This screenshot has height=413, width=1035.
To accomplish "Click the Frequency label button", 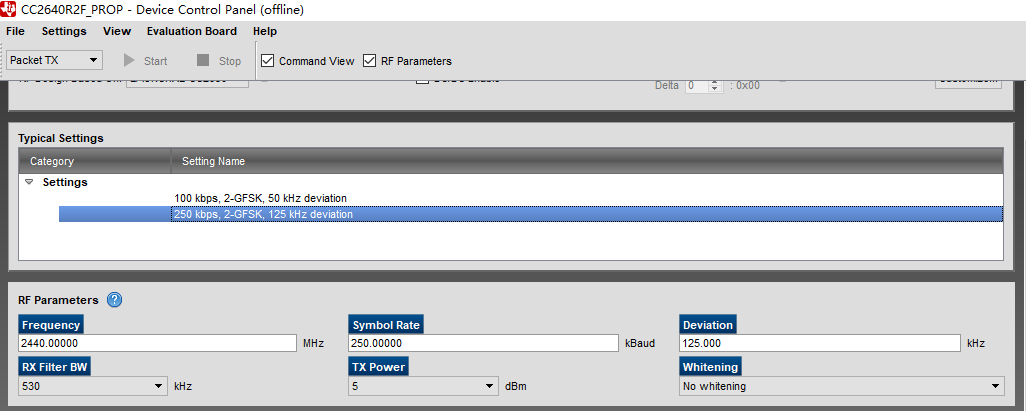I will tap(51, 325).
